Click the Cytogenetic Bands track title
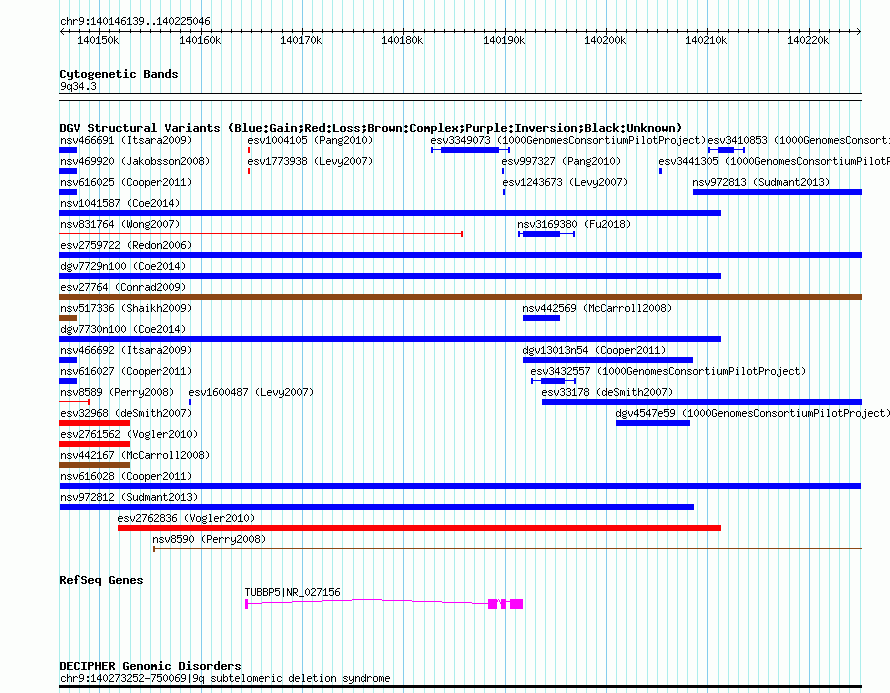The height and width of the screenshot is (693, 890). point(119,74)
